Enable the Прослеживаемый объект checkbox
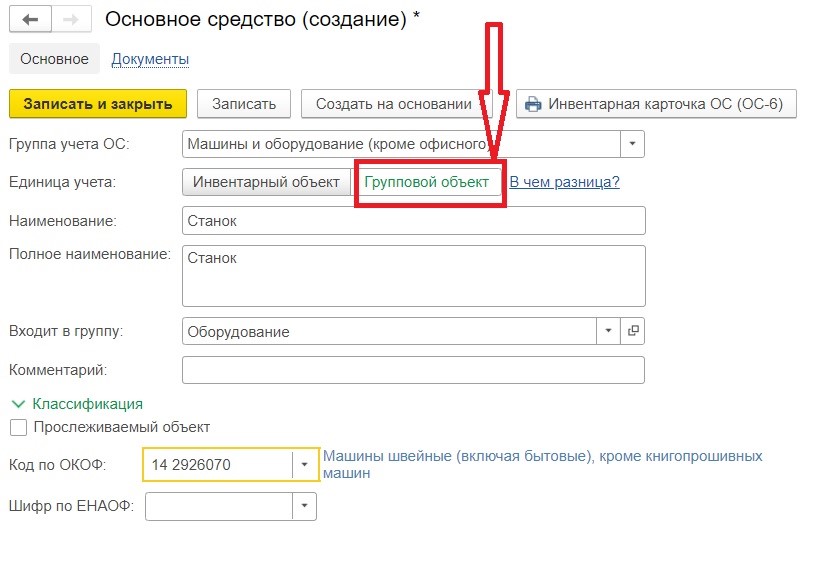This screenshot has height=568, width=815. tap(18, 428)
